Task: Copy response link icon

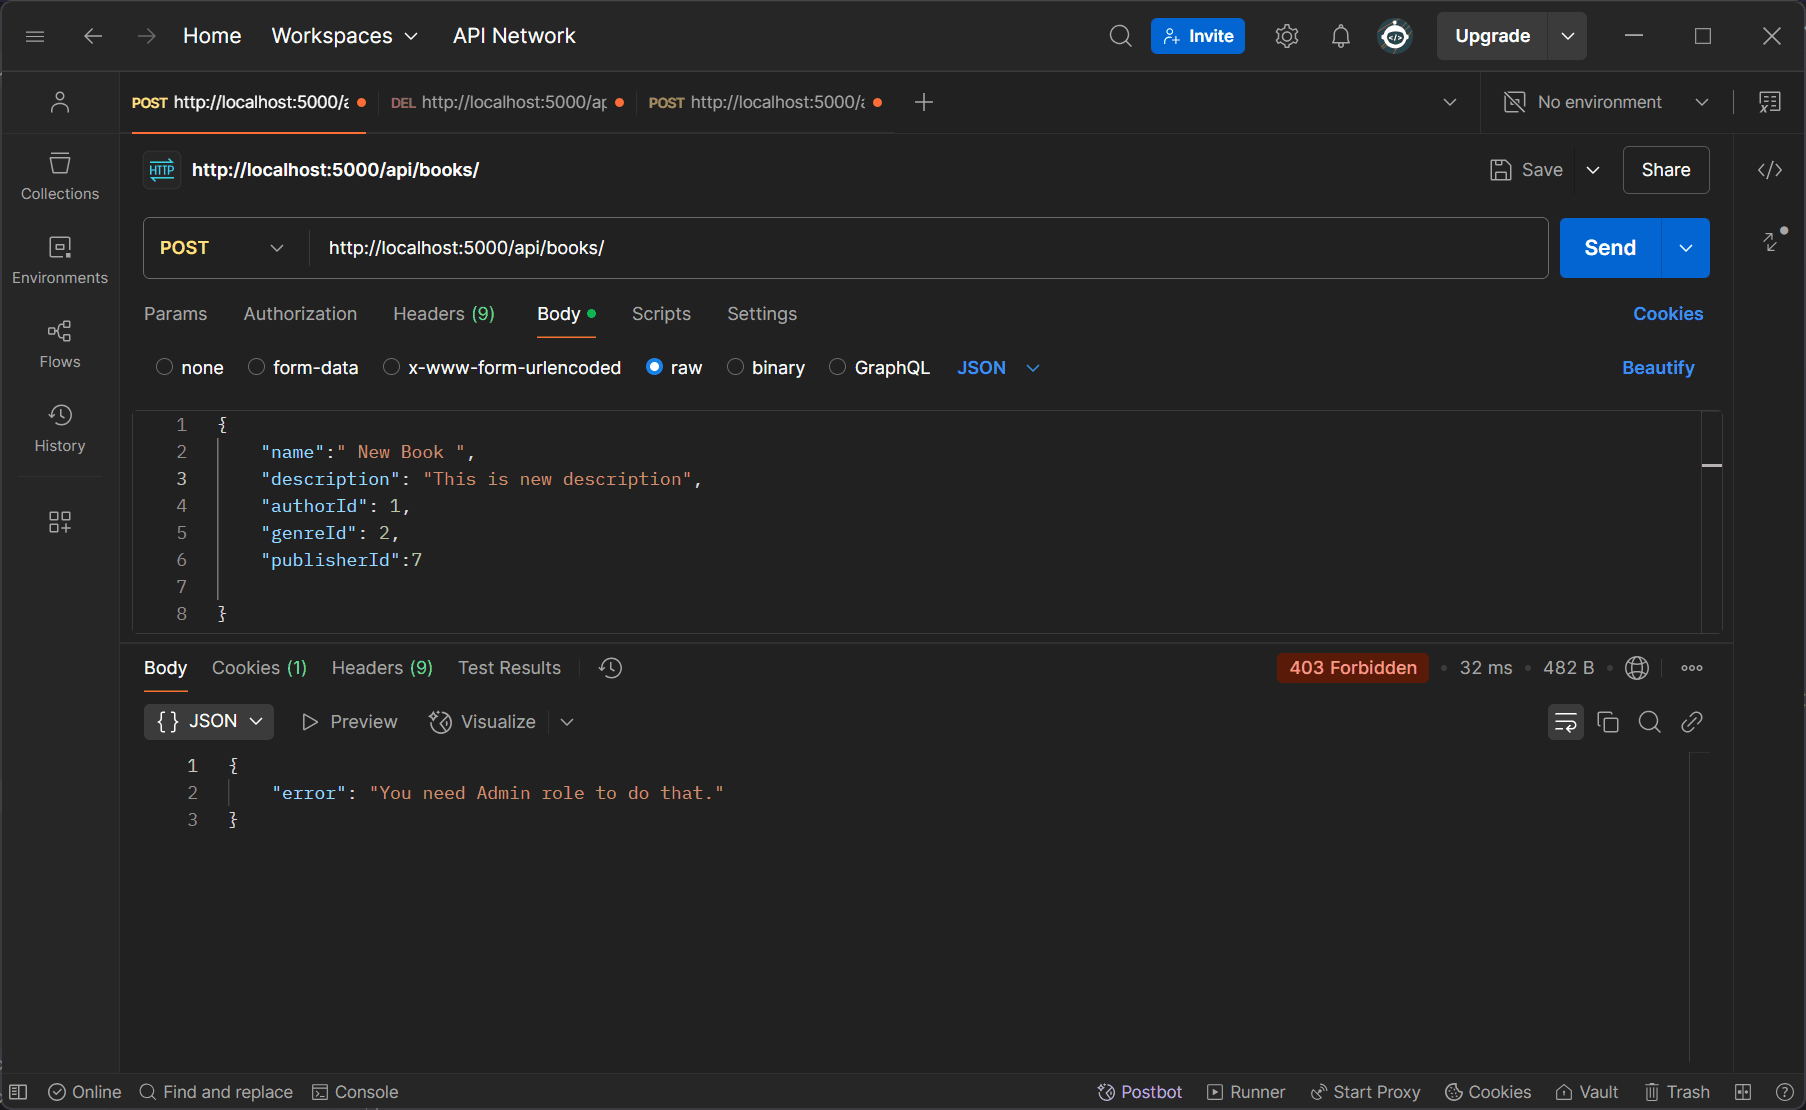Action: tap(1692, 722)
